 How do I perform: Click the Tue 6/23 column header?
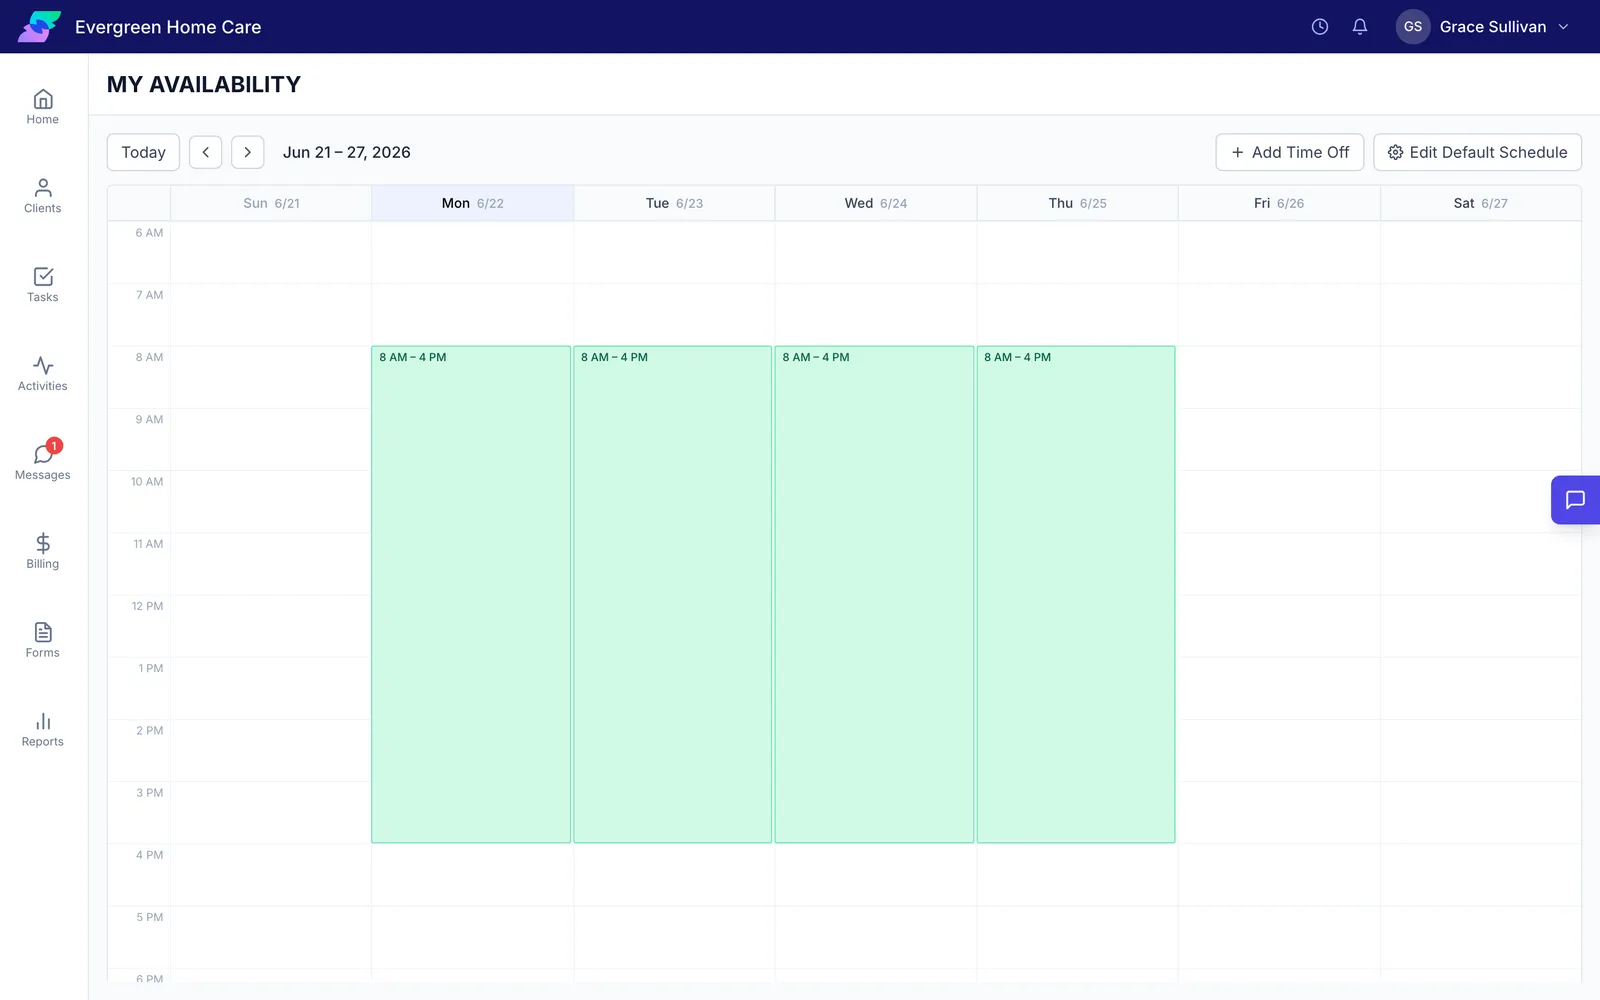[674, 203]
